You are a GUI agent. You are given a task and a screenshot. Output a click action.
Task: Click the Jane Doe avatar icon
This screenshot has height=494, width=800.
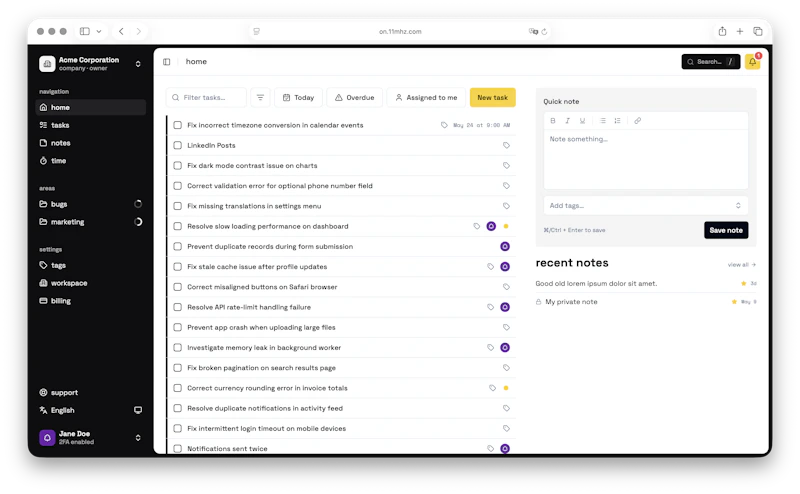pyautogui.click(x=47, y=437)
